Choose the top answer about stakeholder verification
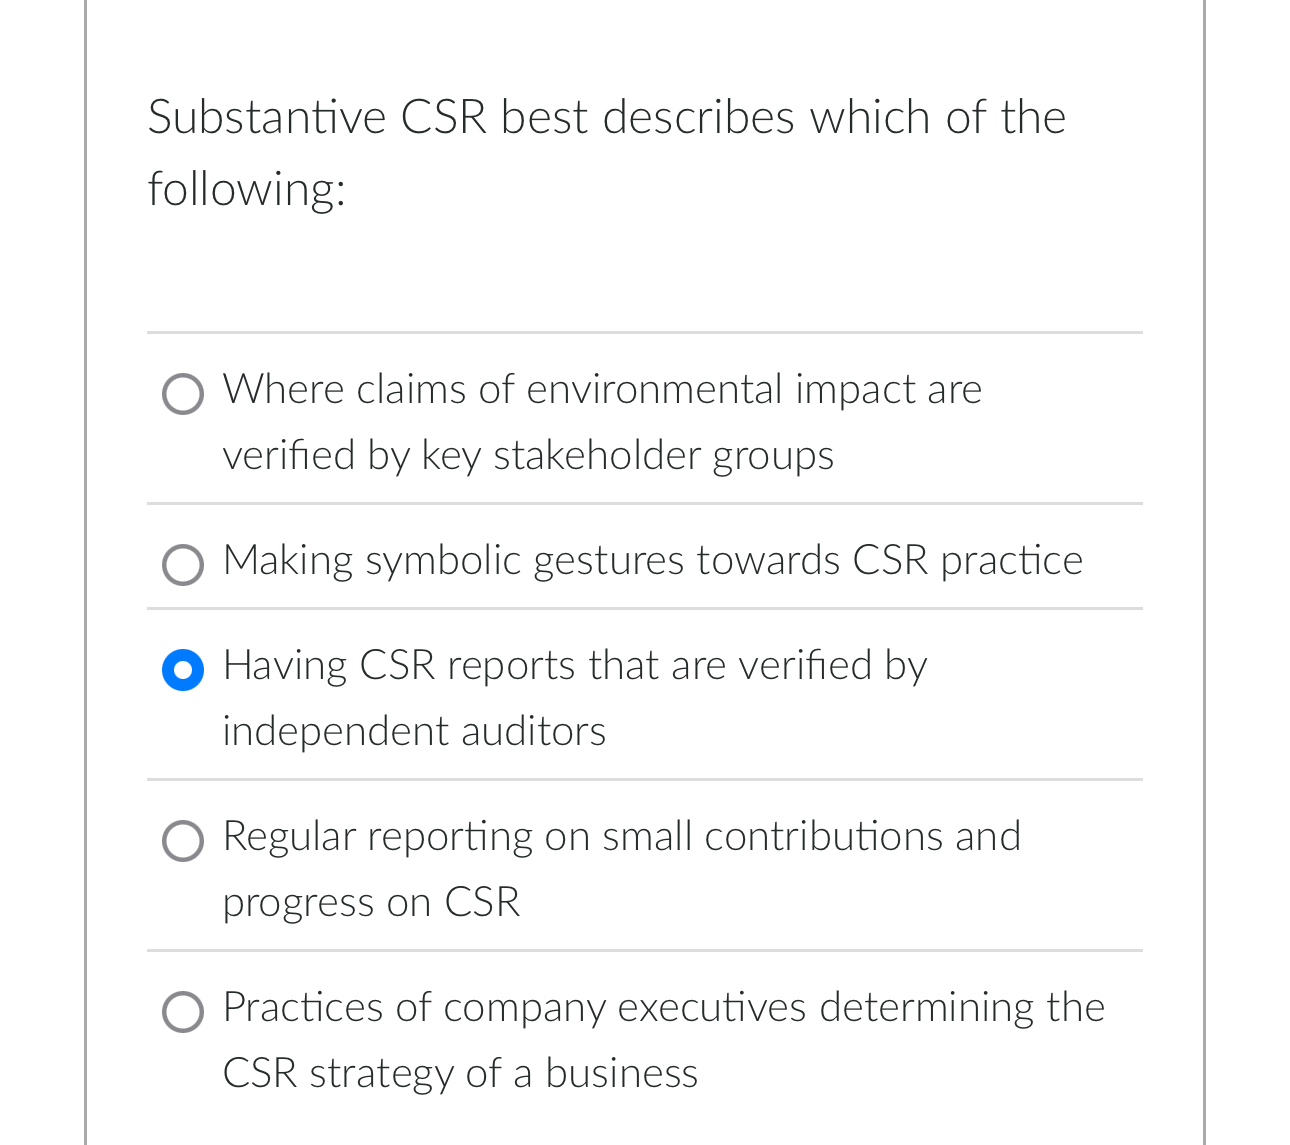This screenshot has width=1290, height=1145. click(183, 394)
